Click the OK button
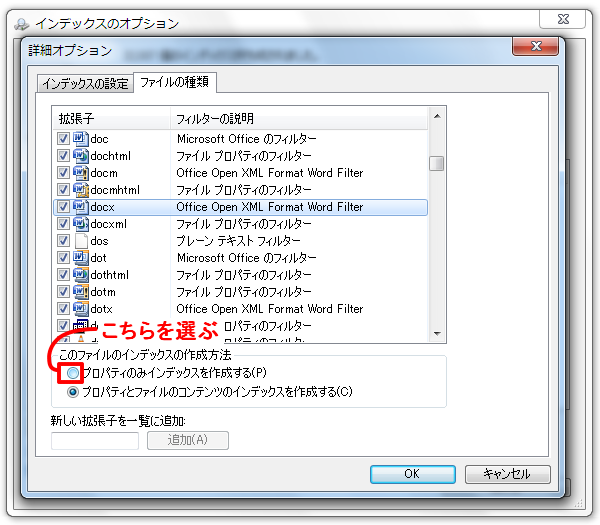 coord(412,474)
